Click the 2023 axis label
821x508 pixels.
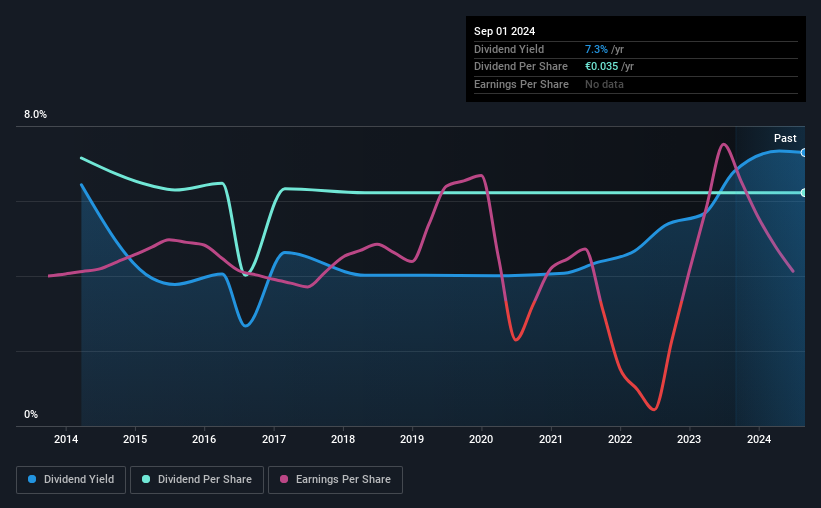689,439
